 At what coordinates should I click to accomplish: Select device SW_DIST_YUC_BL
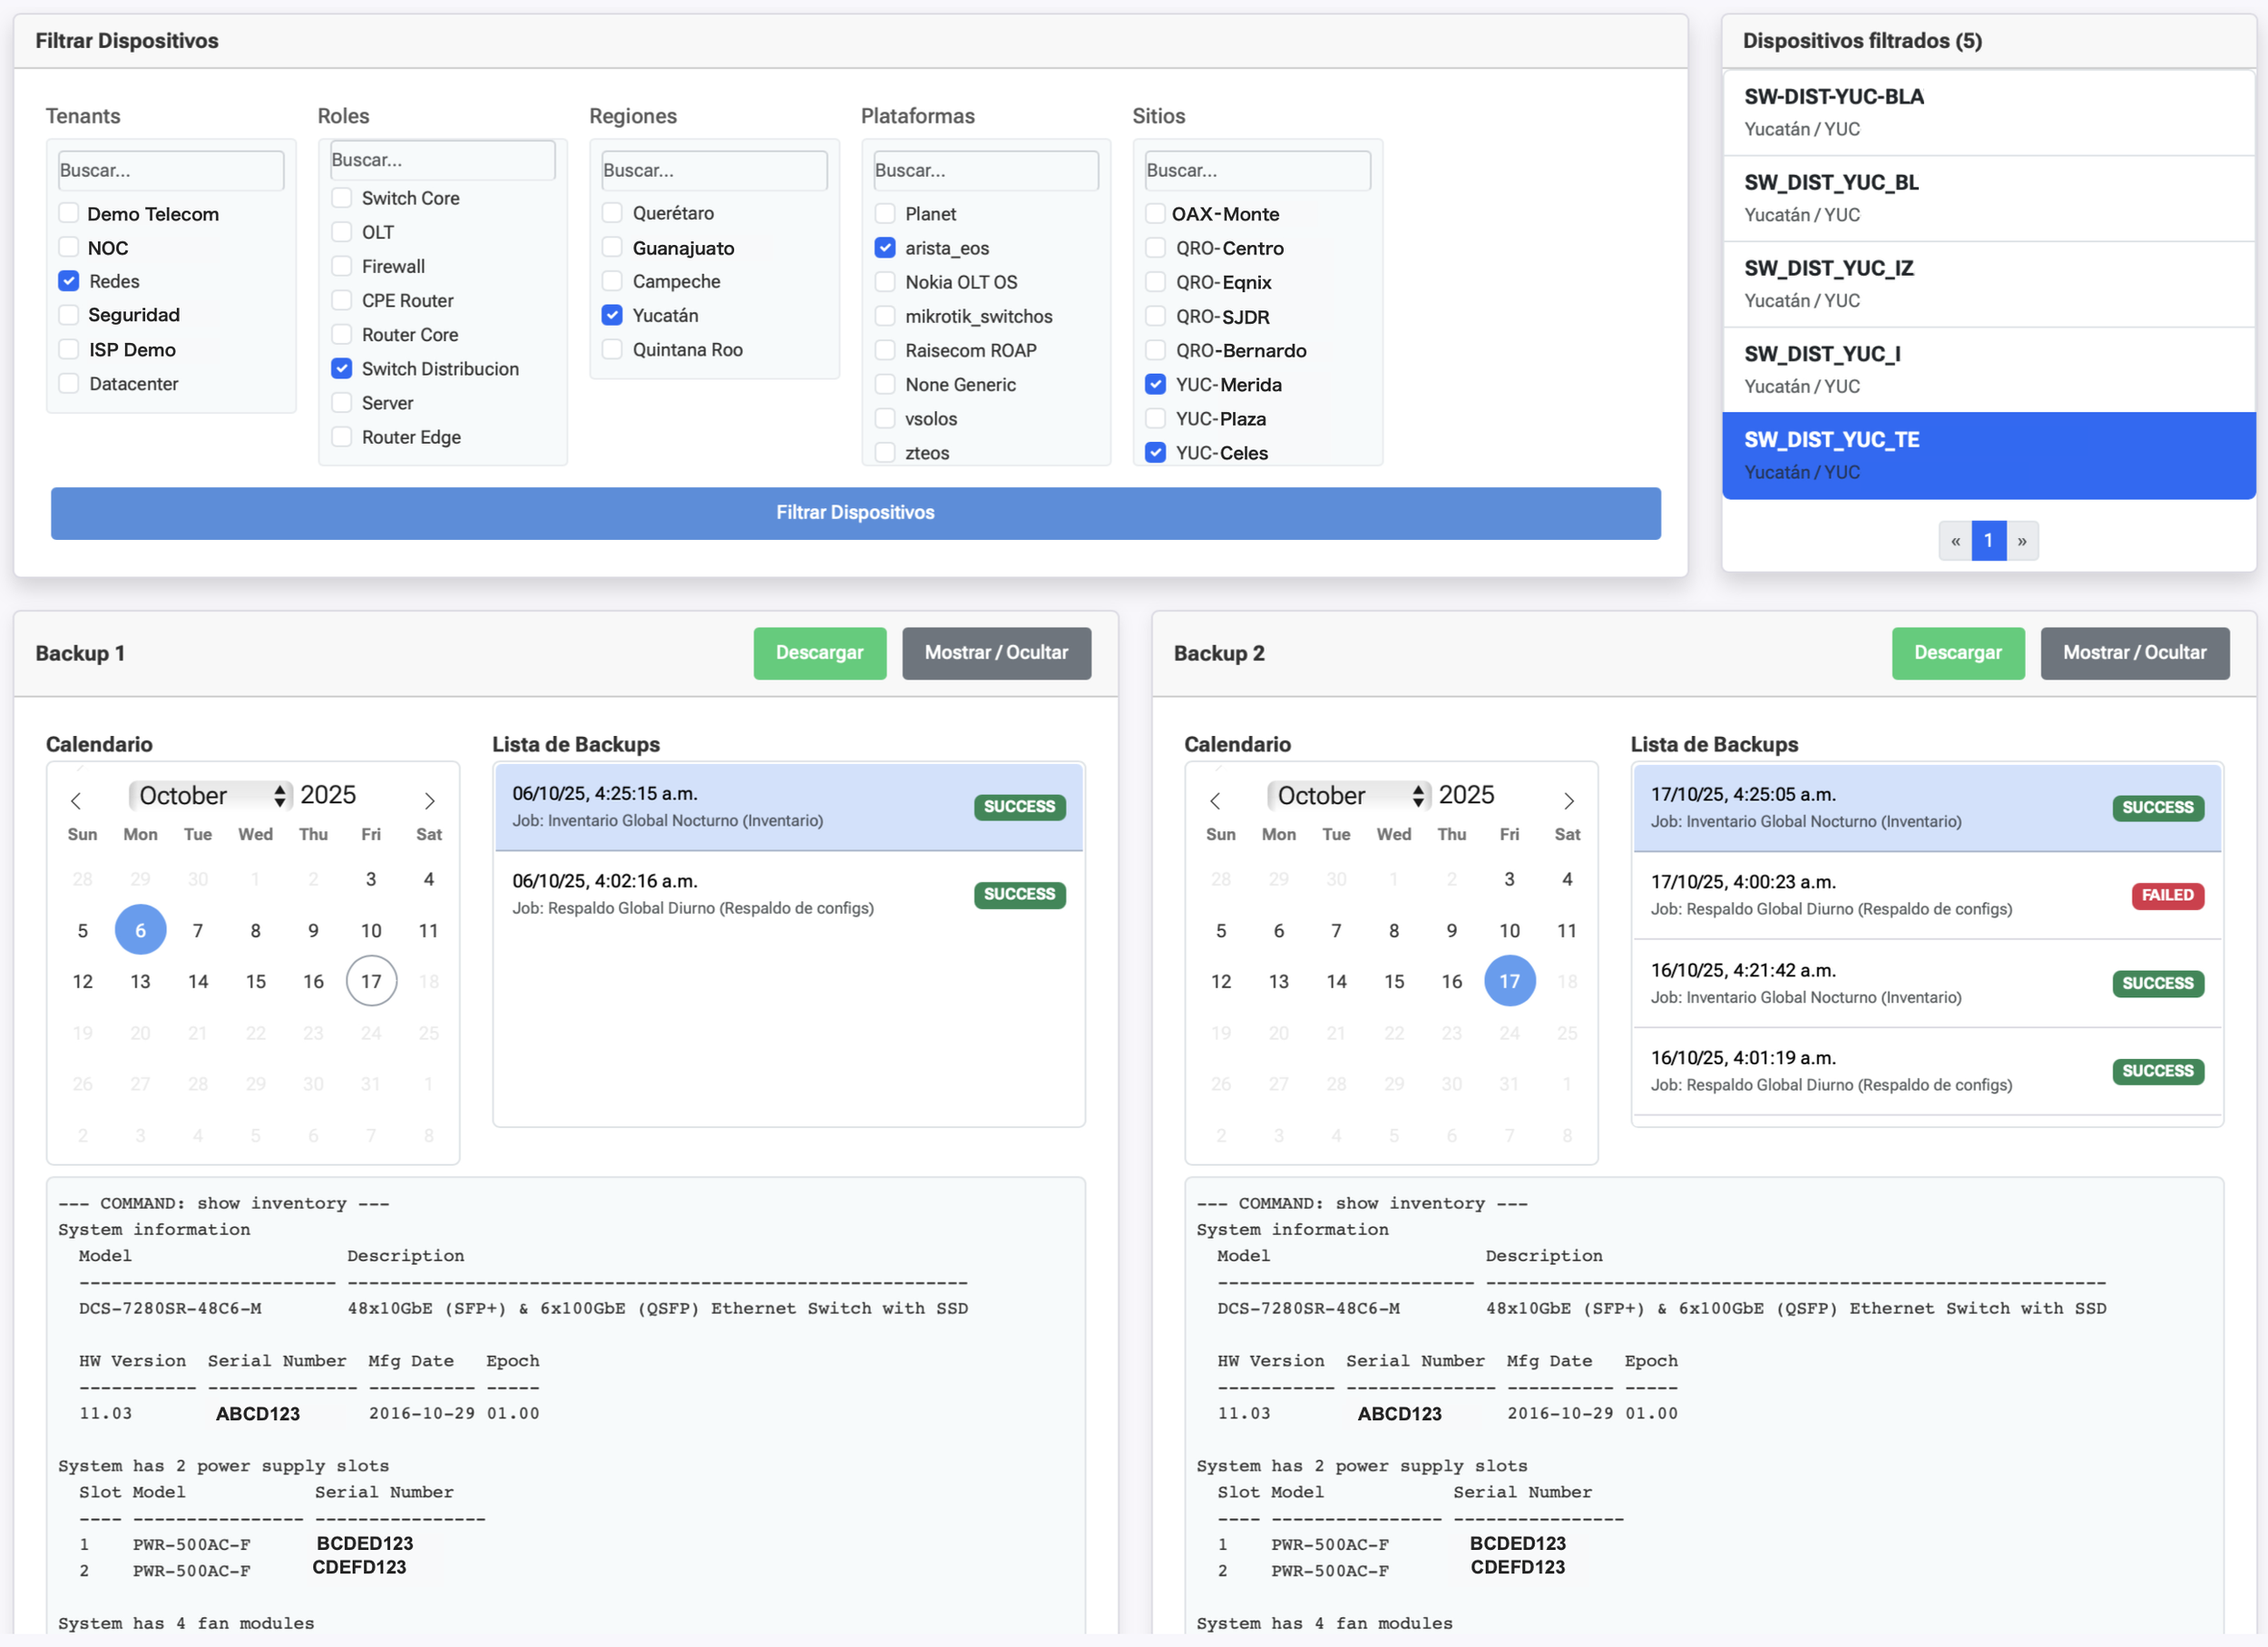[1989, 198]
